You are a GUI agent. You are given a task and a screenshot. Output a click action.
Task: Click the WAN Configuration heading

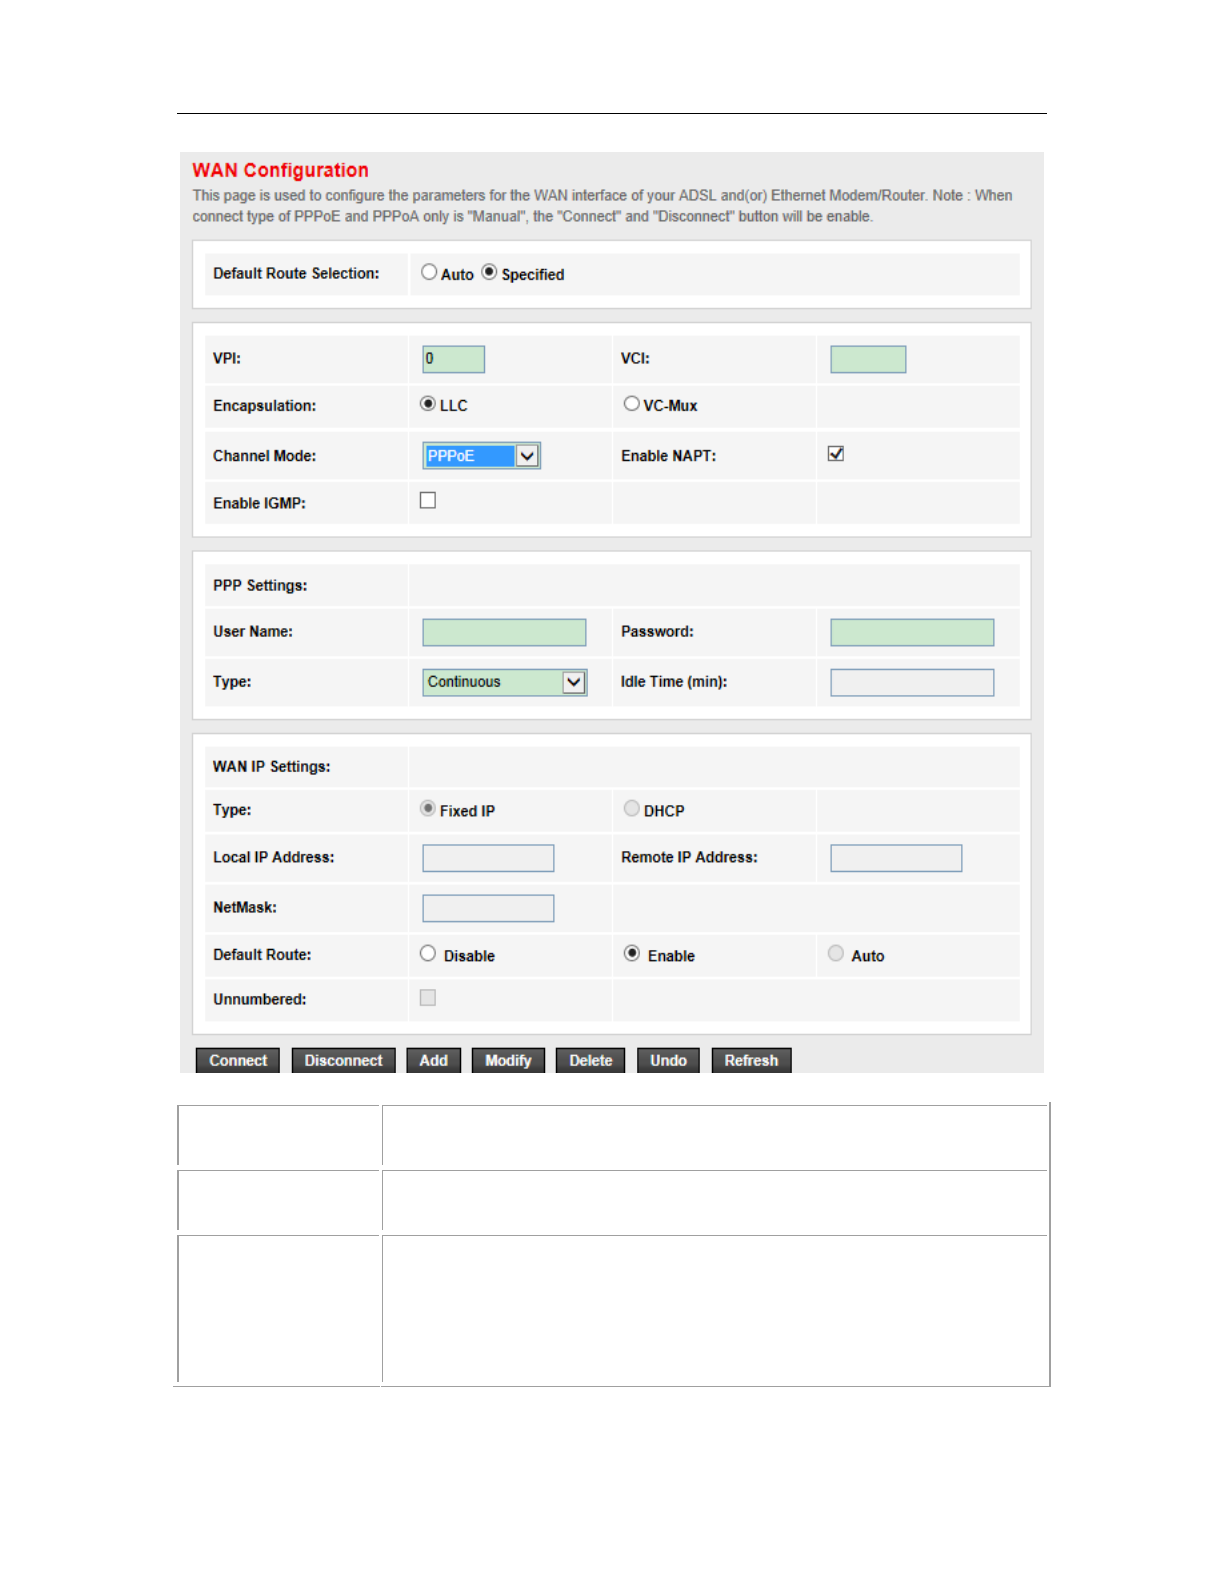281,170
